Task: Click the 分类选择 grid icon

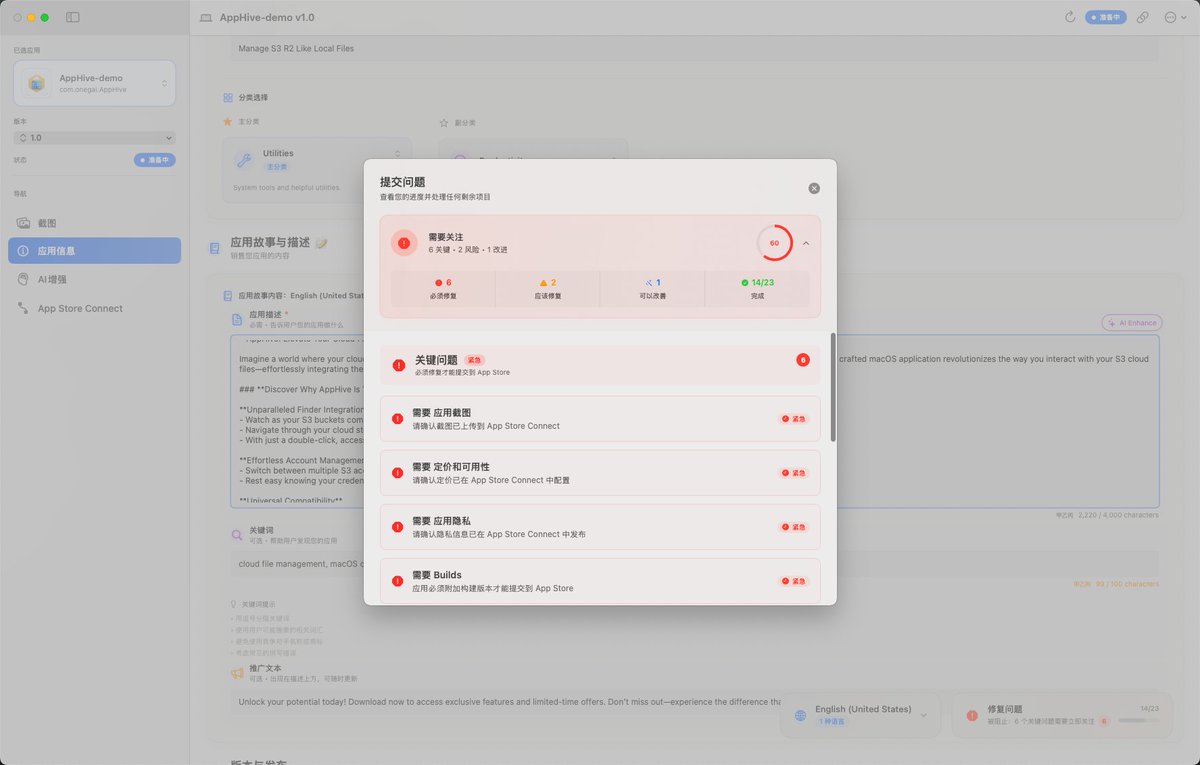Action: pos(228,98)
